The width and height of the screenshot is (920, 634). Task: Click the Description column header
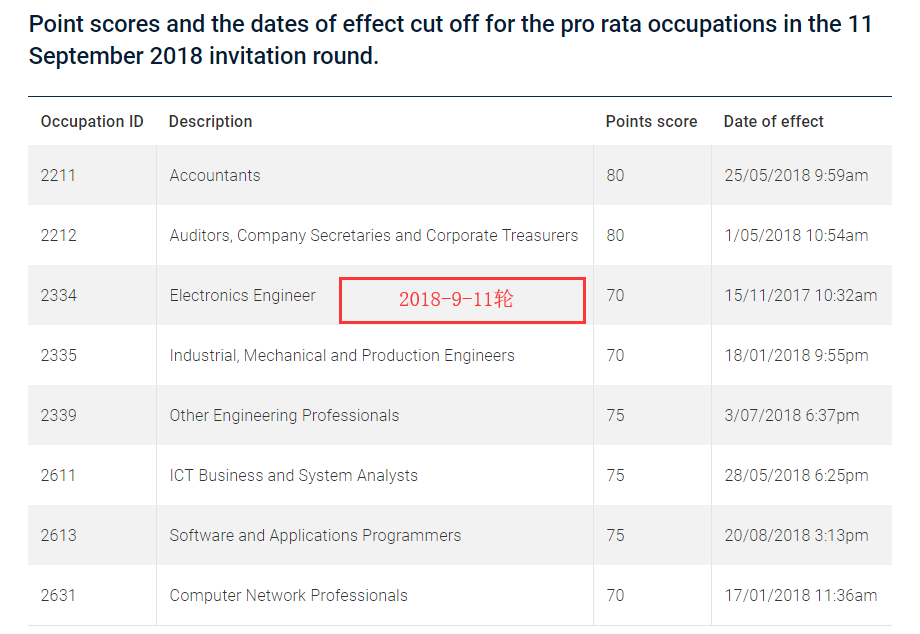(x=210, y=122)
